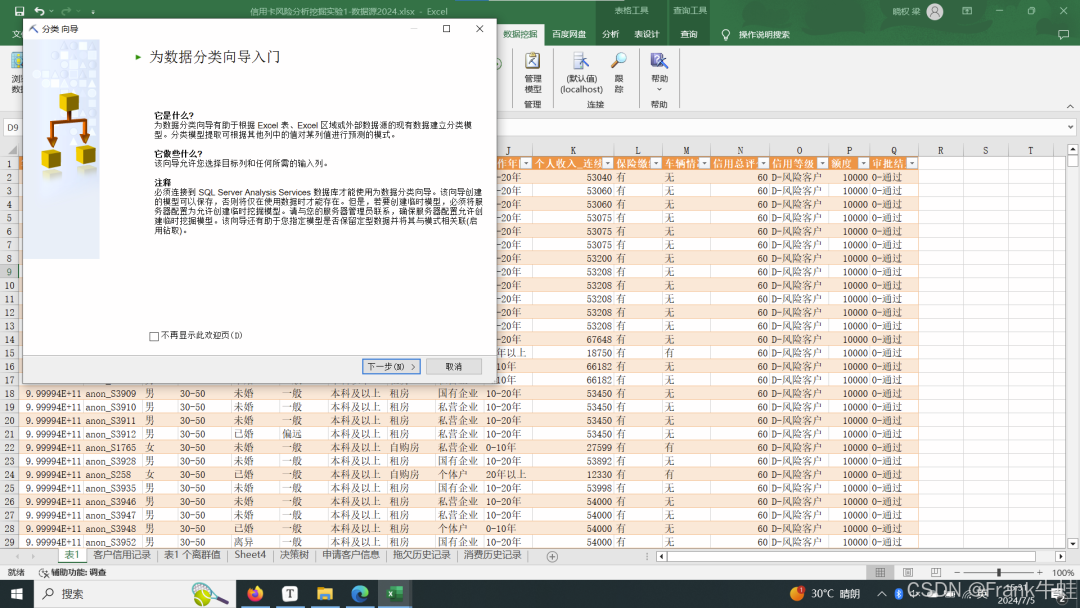Adjust the zoom slider in status bar
Viewport: 1080px width, 608px height.
998,573
